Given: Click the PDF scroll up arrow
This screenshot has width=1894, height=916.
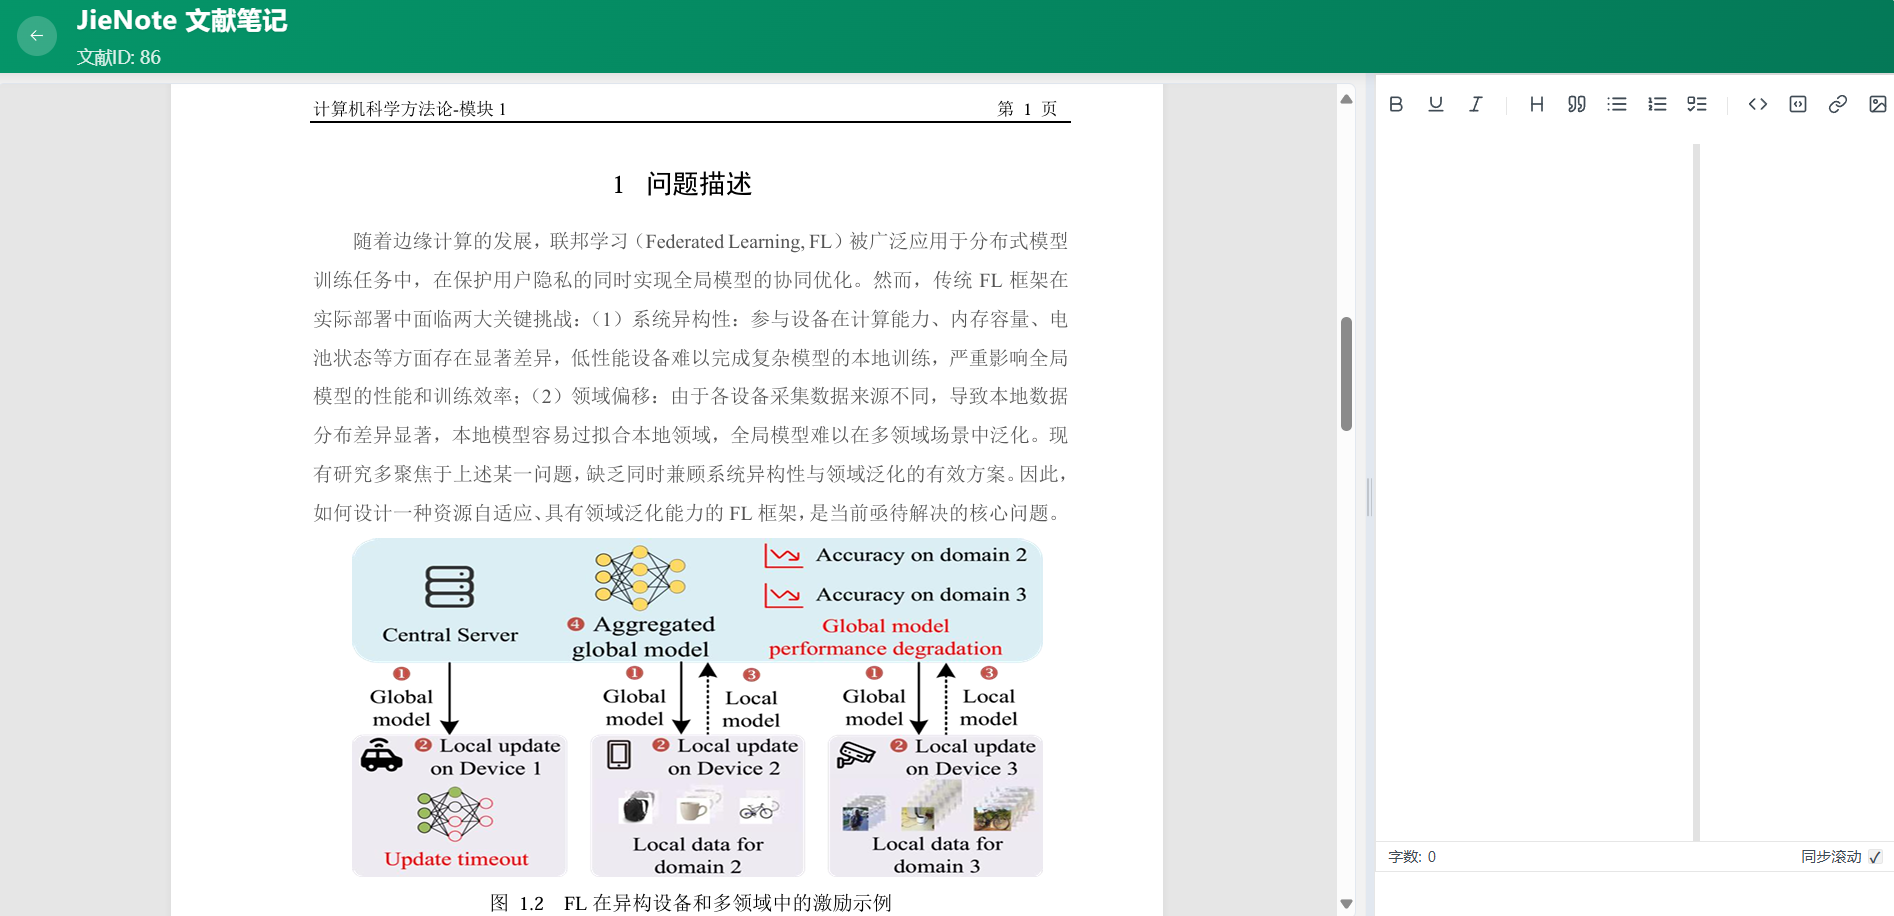Looking at the screenshot, I should pyautogui.click(x=1346, y=99).
